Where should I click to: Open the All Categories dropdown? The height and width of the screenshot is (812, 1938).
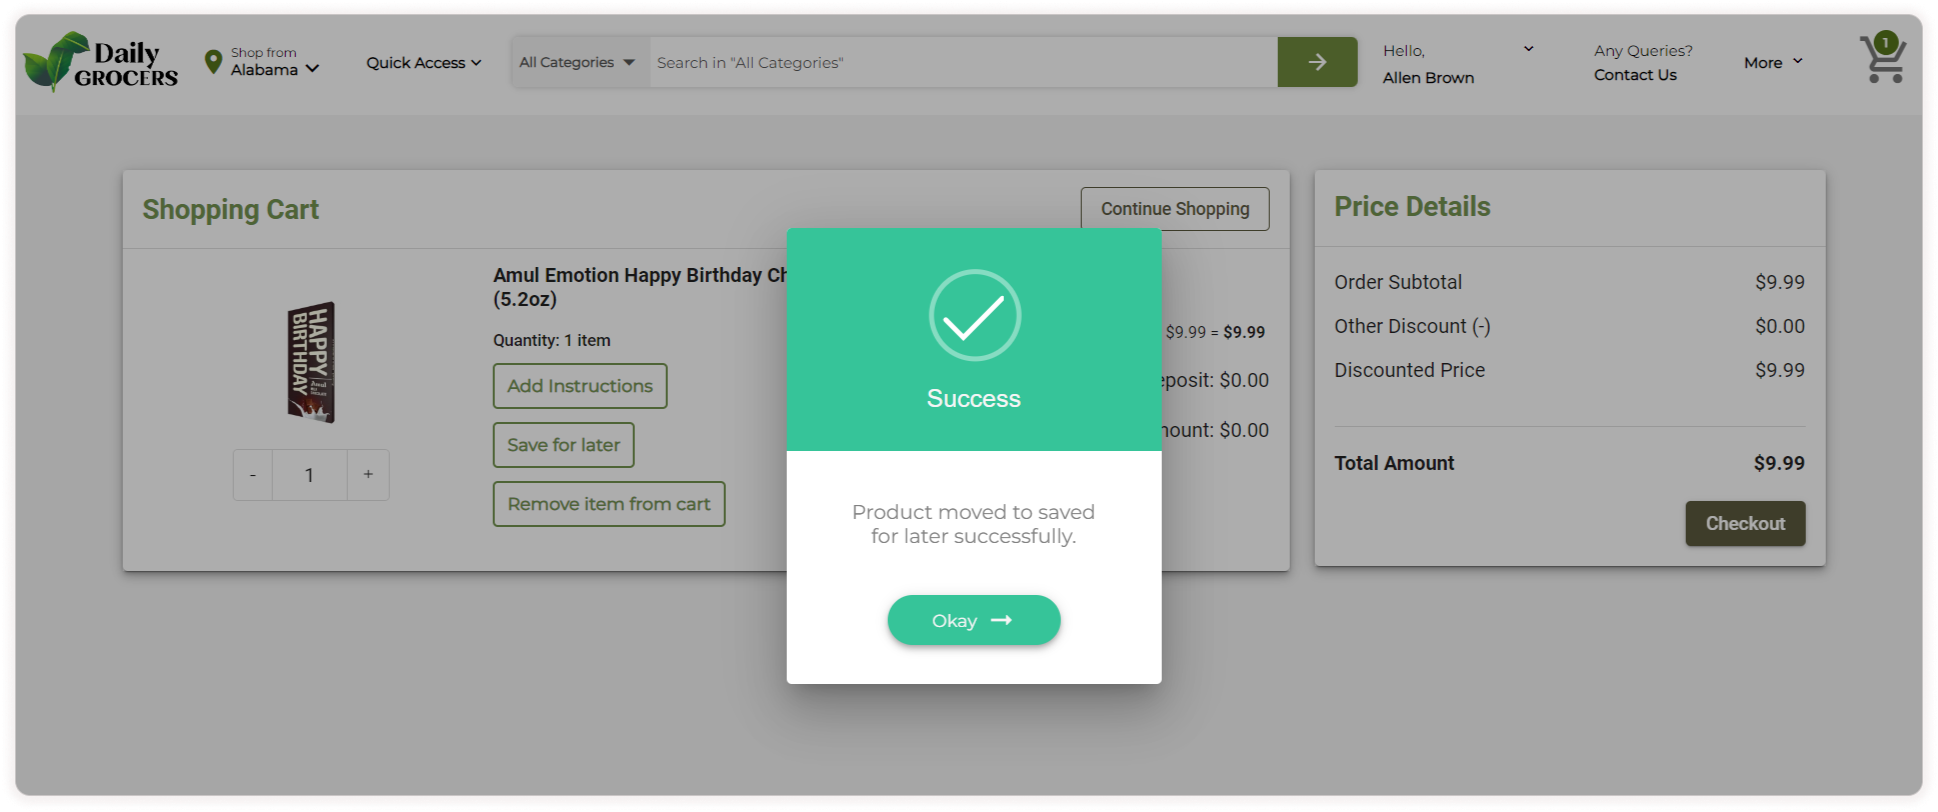click(x=577, y=62)
